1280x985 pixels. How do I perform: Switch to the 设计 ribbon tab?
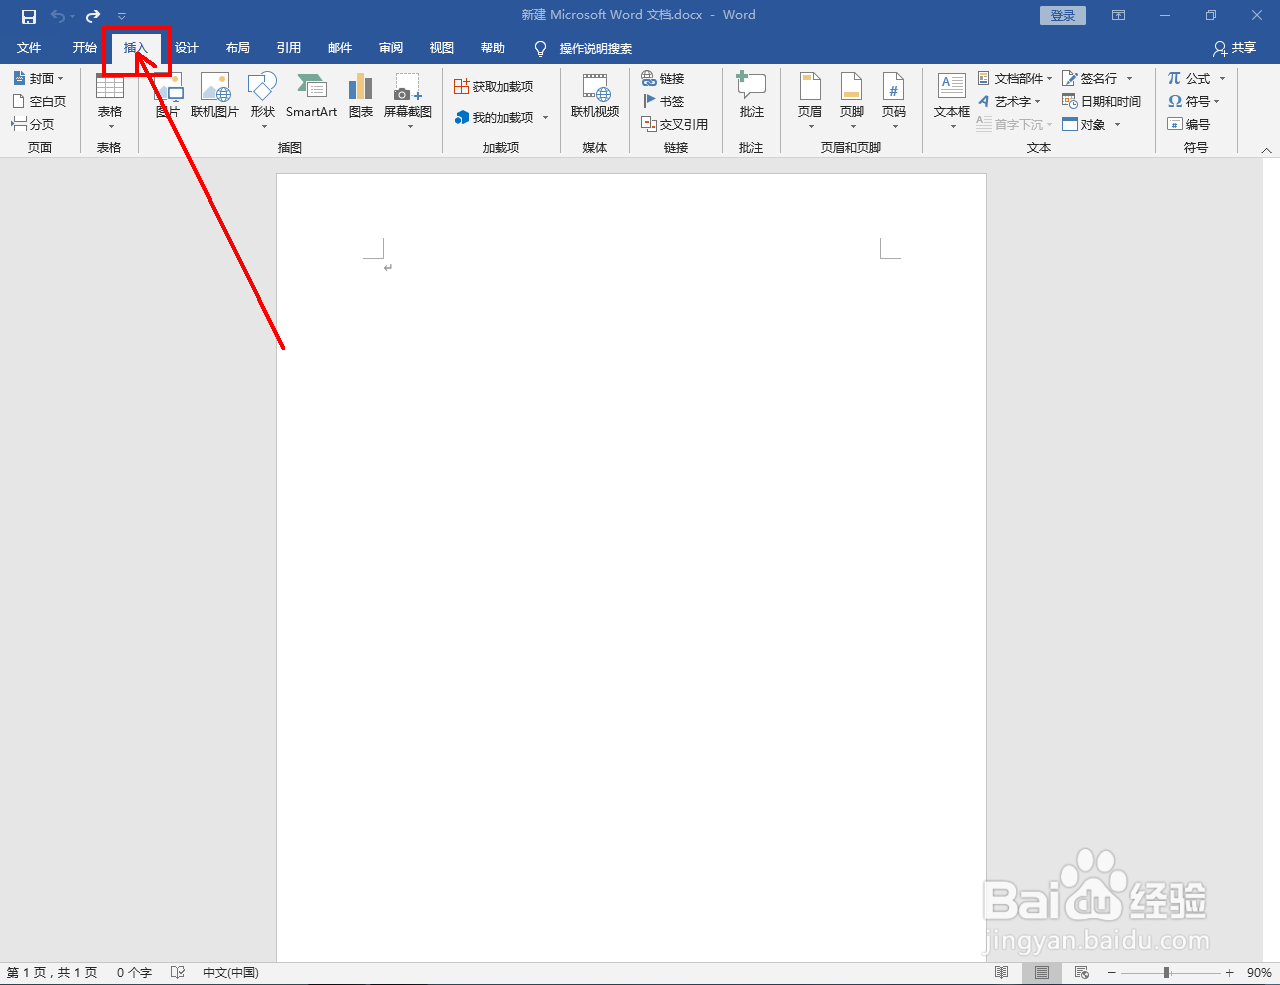[186, 47]
